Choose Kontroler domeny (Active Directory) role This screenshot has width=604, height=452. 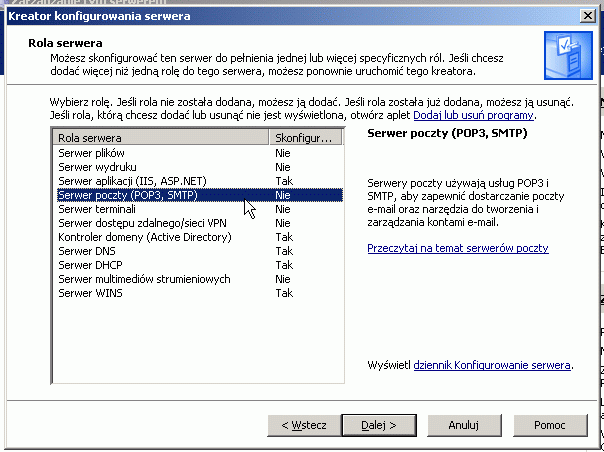[198, 237]
